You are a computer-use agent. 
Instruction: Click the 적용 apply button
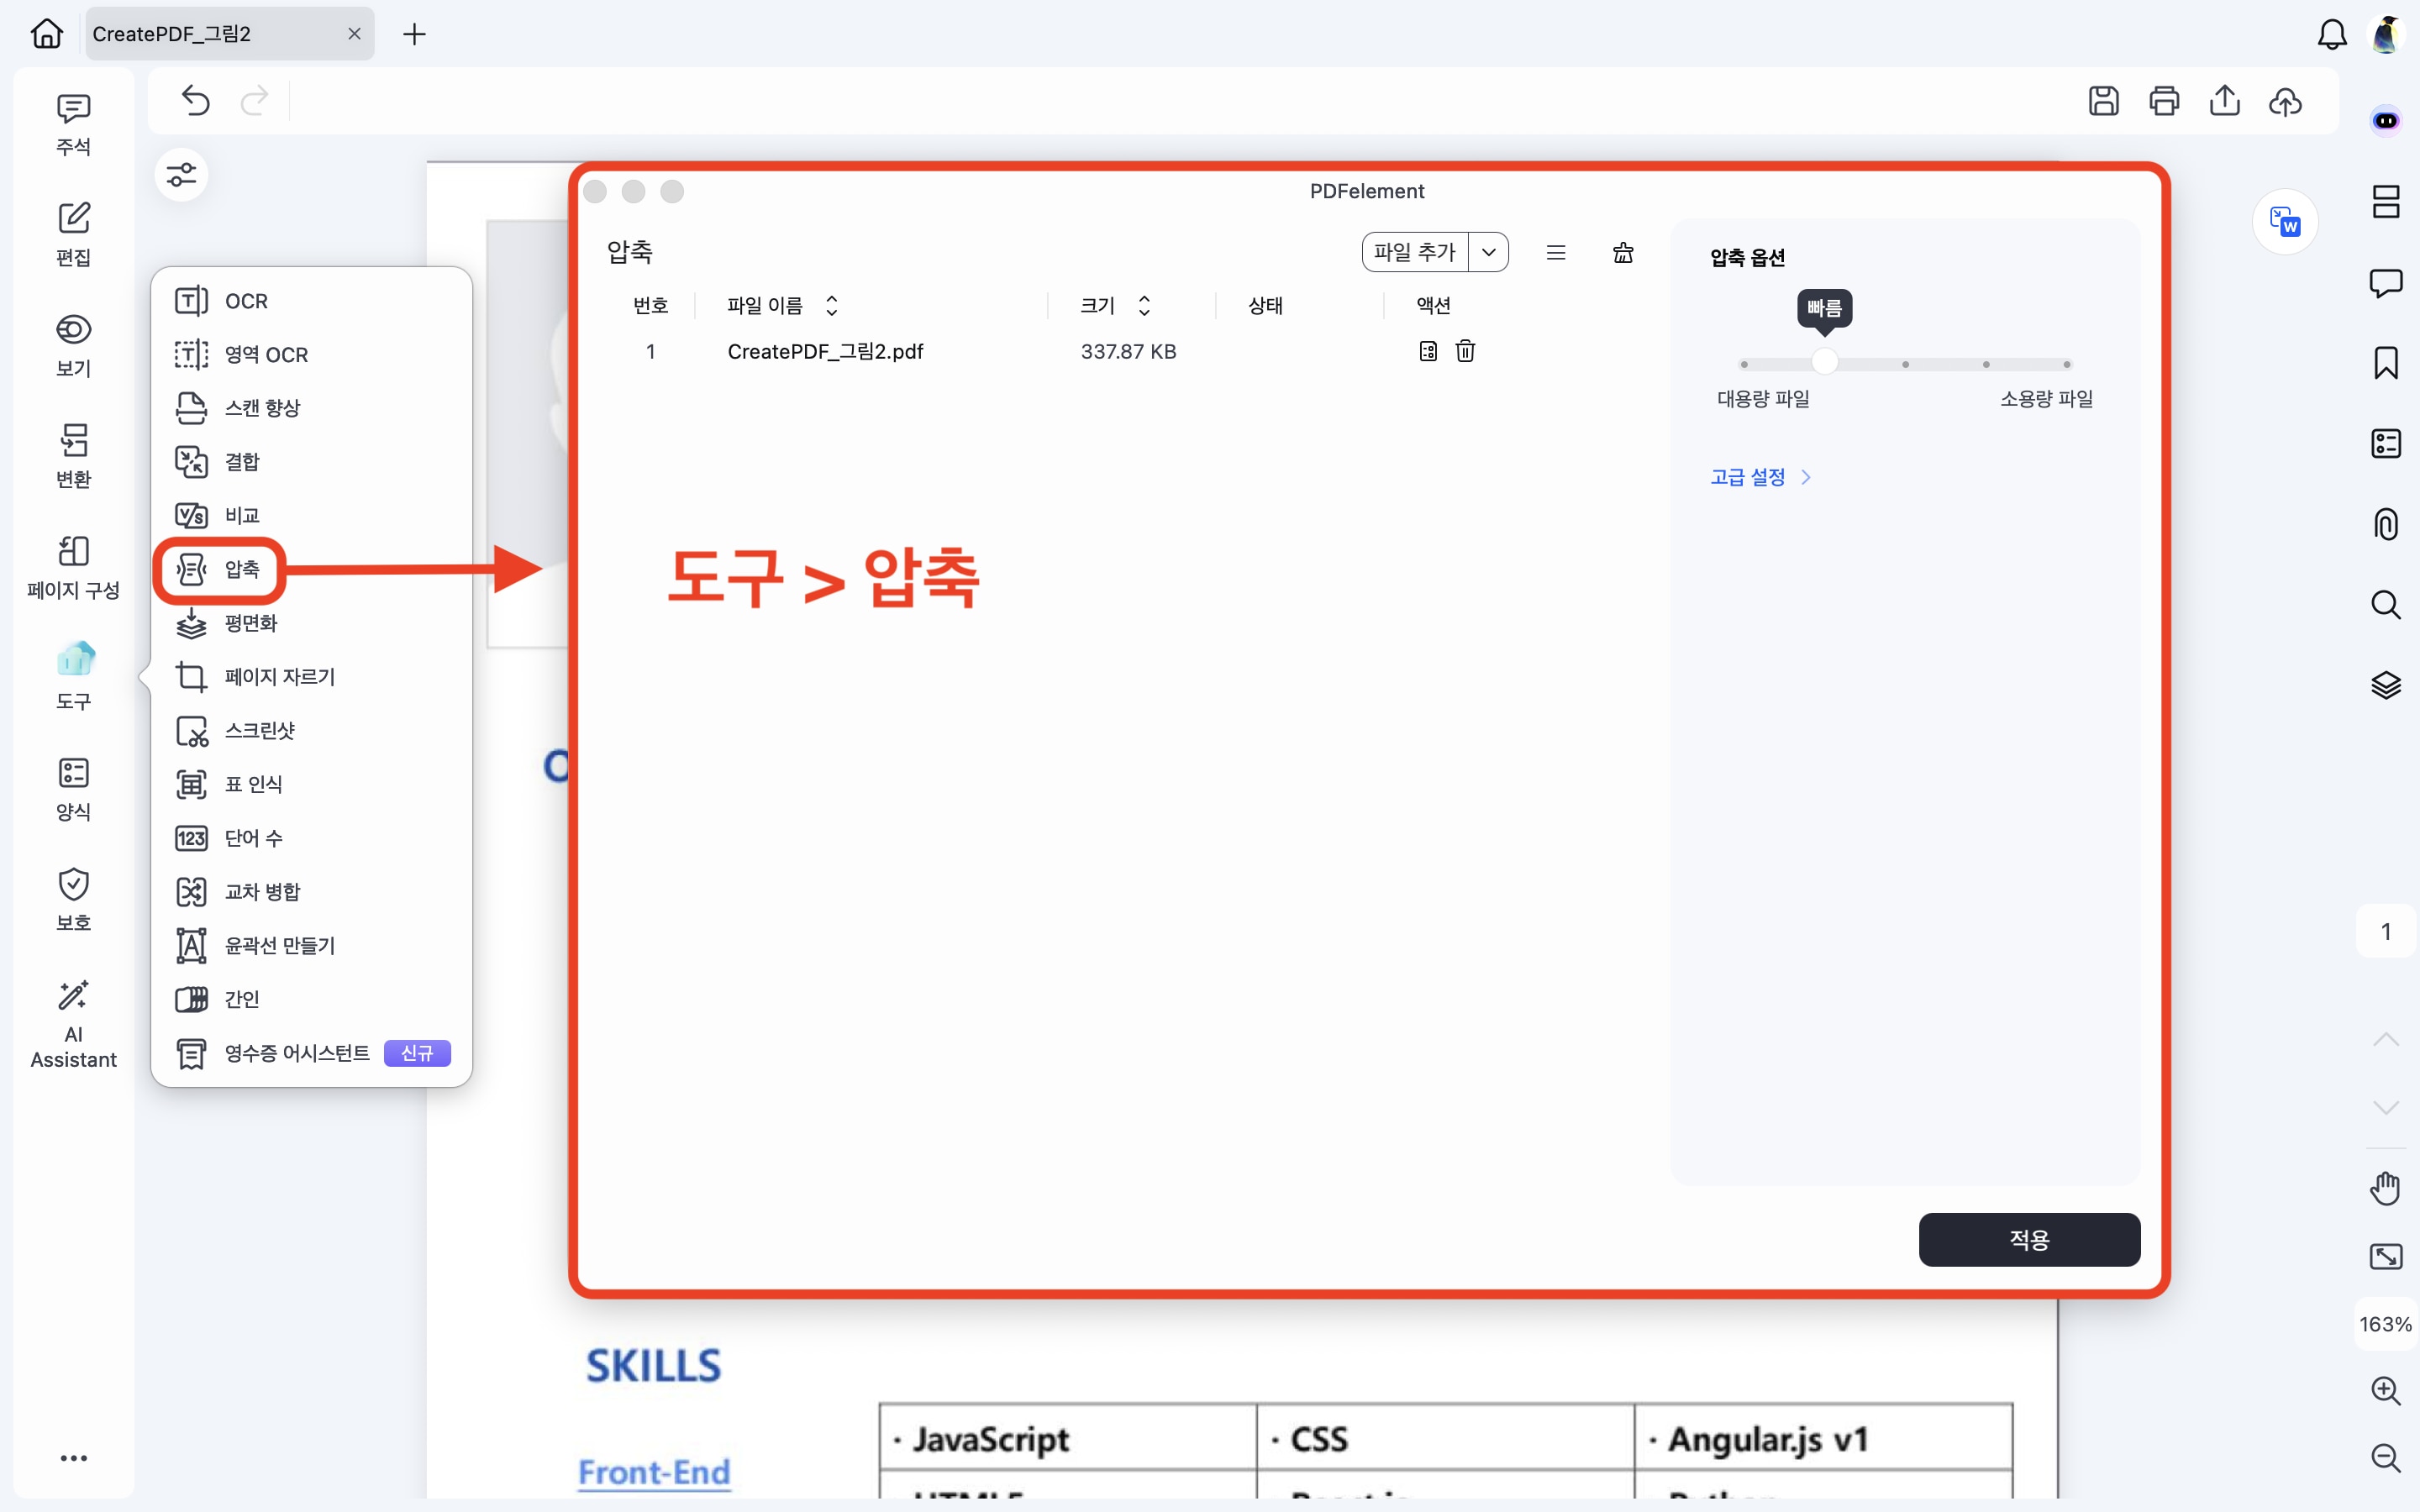click(x=2029, y=1240)
